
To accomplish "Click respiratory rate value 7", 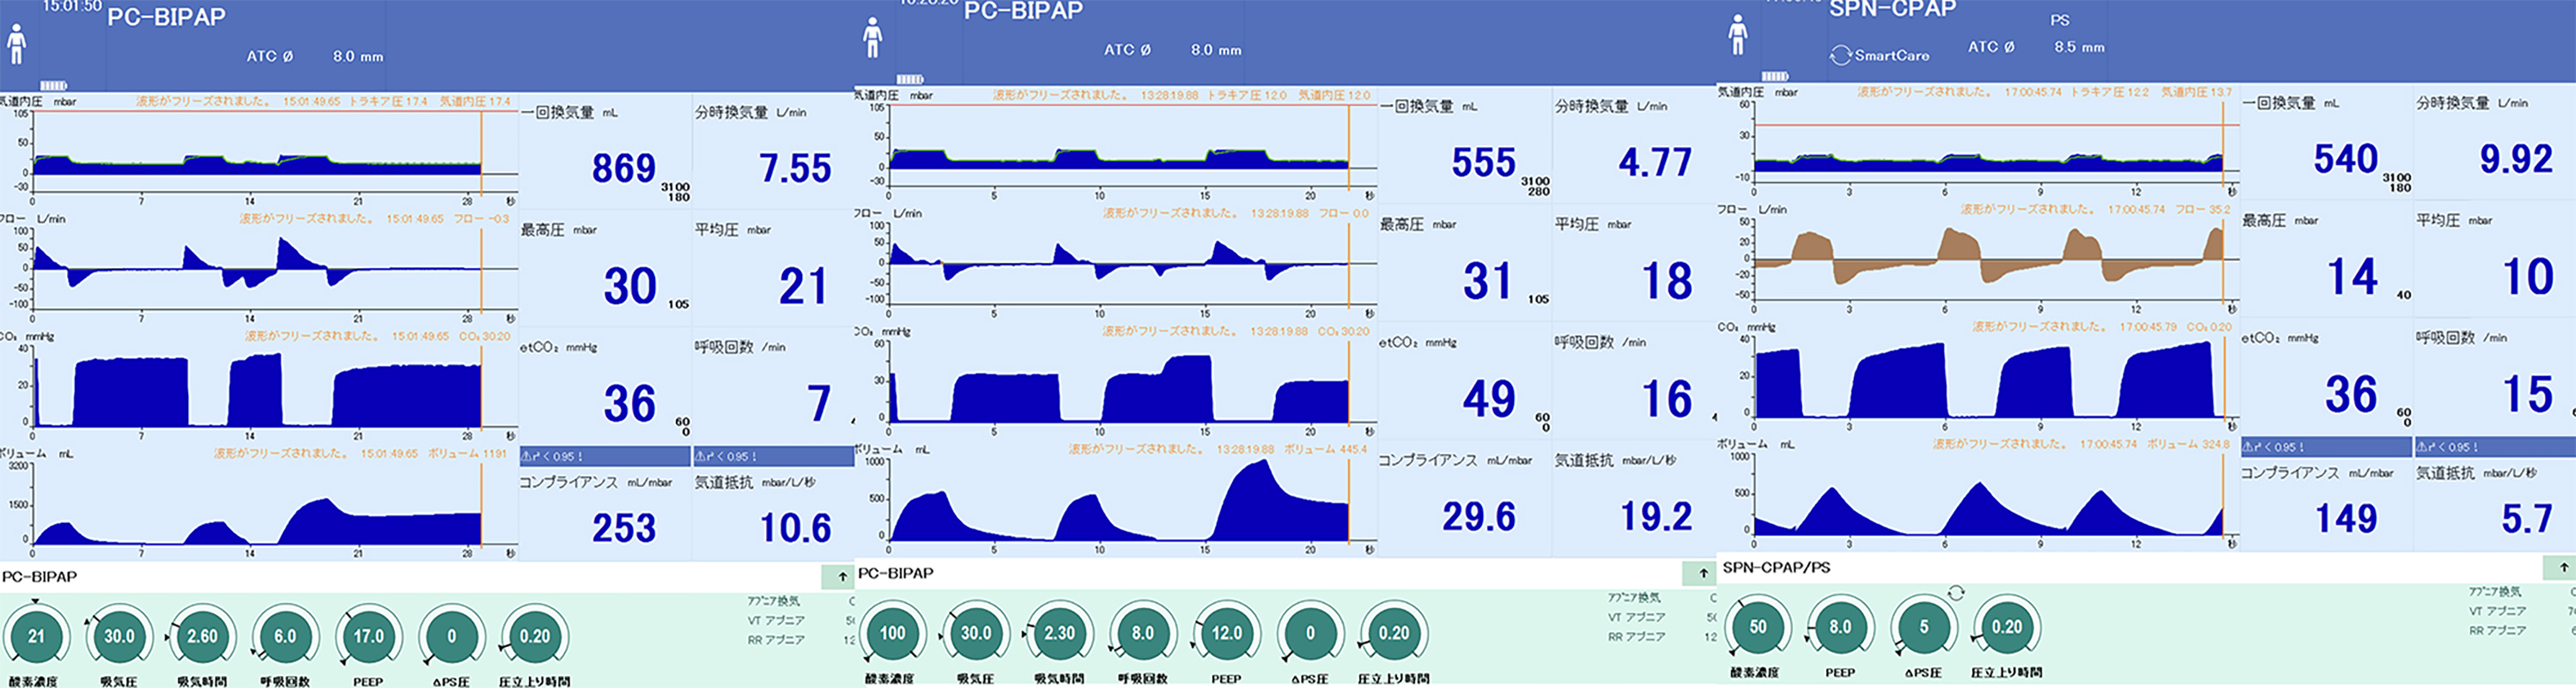I will (819, 404).
